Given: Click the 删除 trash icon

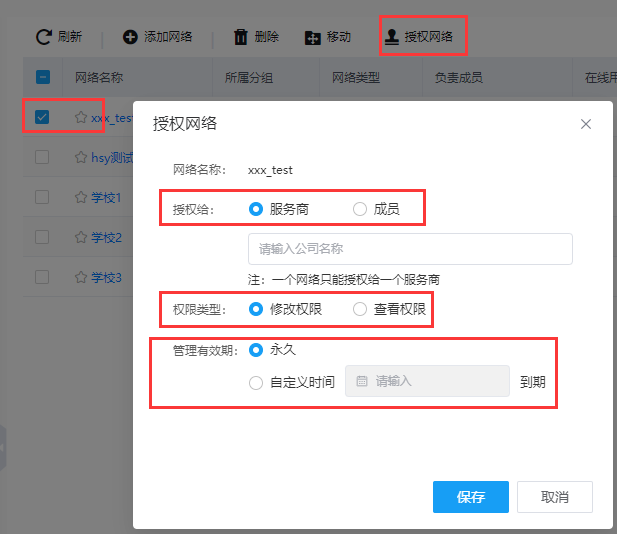Looking at the screenshot, I should click(241, 37).
